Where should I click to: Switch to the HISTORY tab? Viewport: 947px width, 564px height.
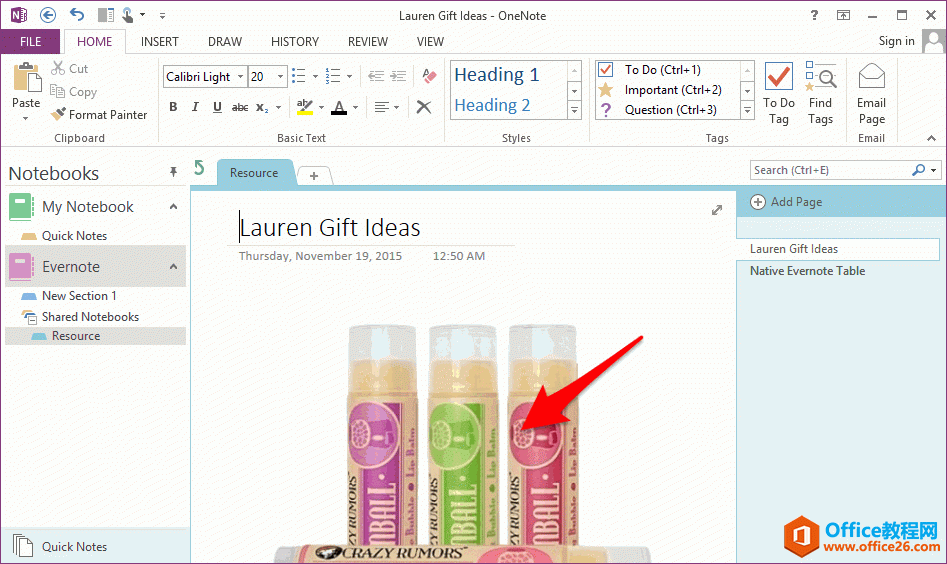point(295,42)
